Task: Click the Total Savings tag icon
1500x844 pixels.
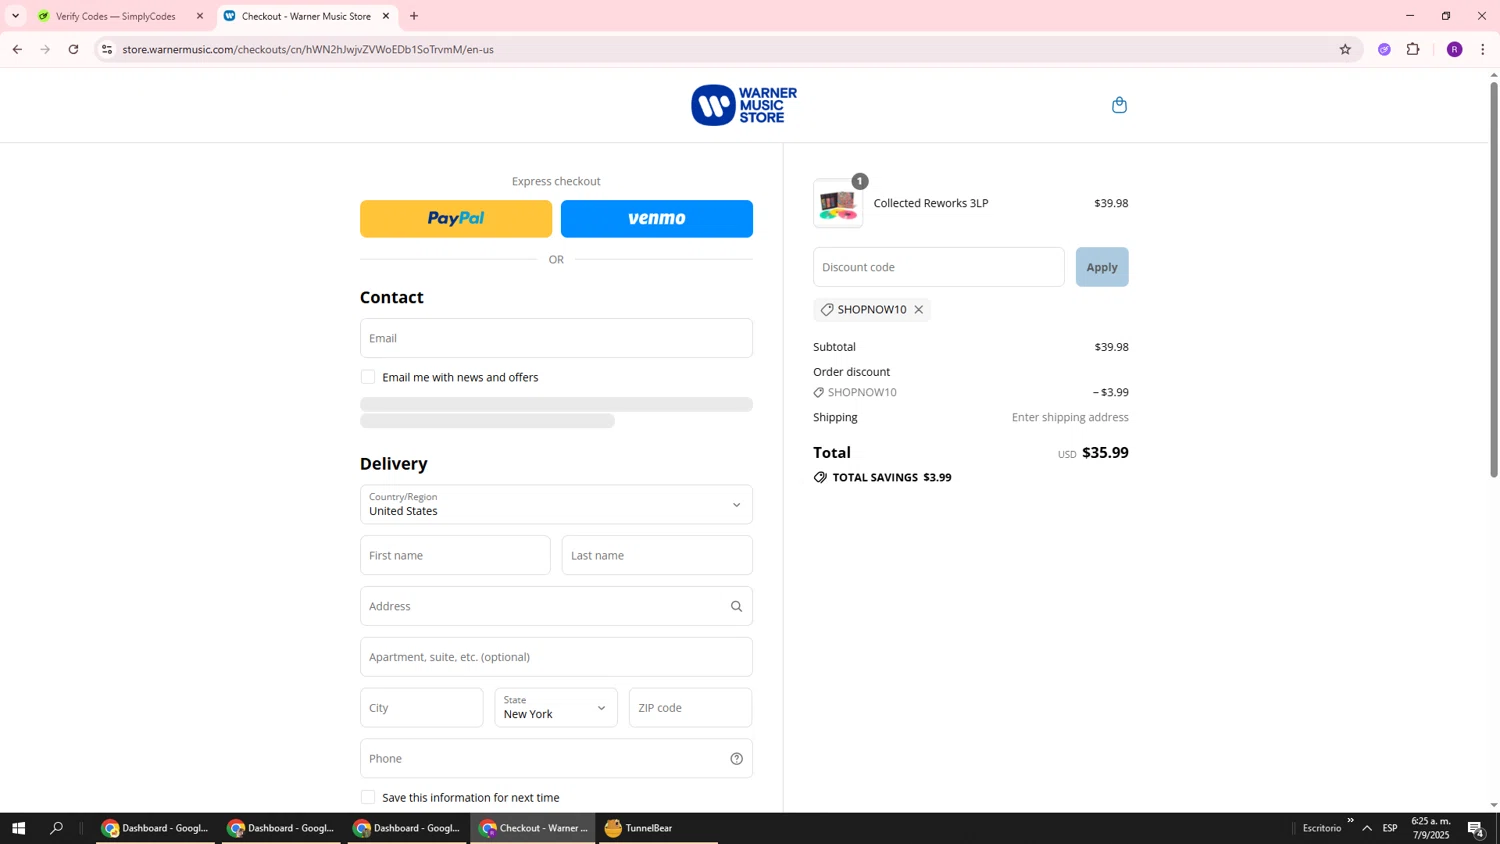Action: [x=820, y=478]
